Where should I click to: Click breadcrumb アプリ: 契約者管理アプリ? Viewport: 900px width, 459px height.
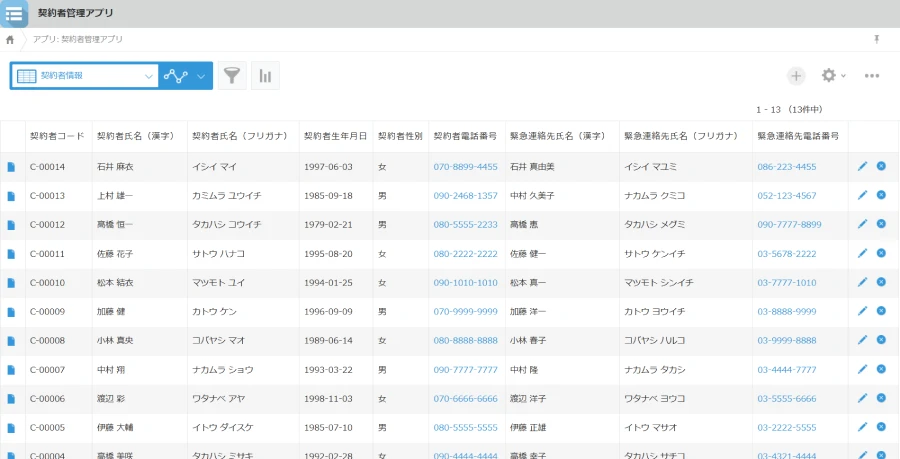[x=77, y=40]
